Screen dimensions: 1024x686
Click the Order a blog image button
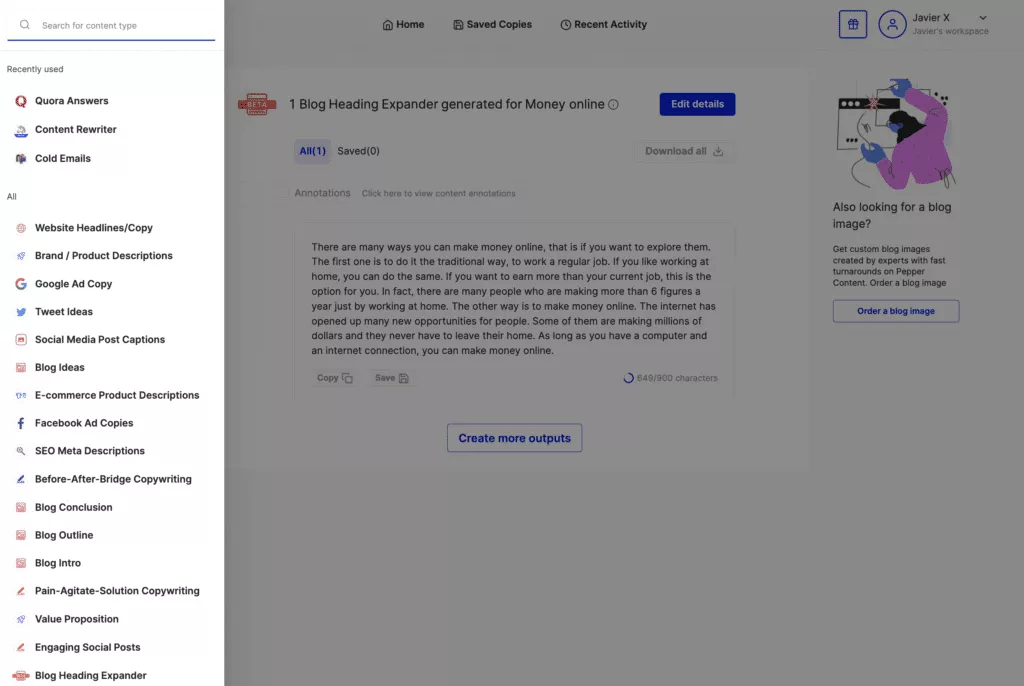[x=895, y=311]
